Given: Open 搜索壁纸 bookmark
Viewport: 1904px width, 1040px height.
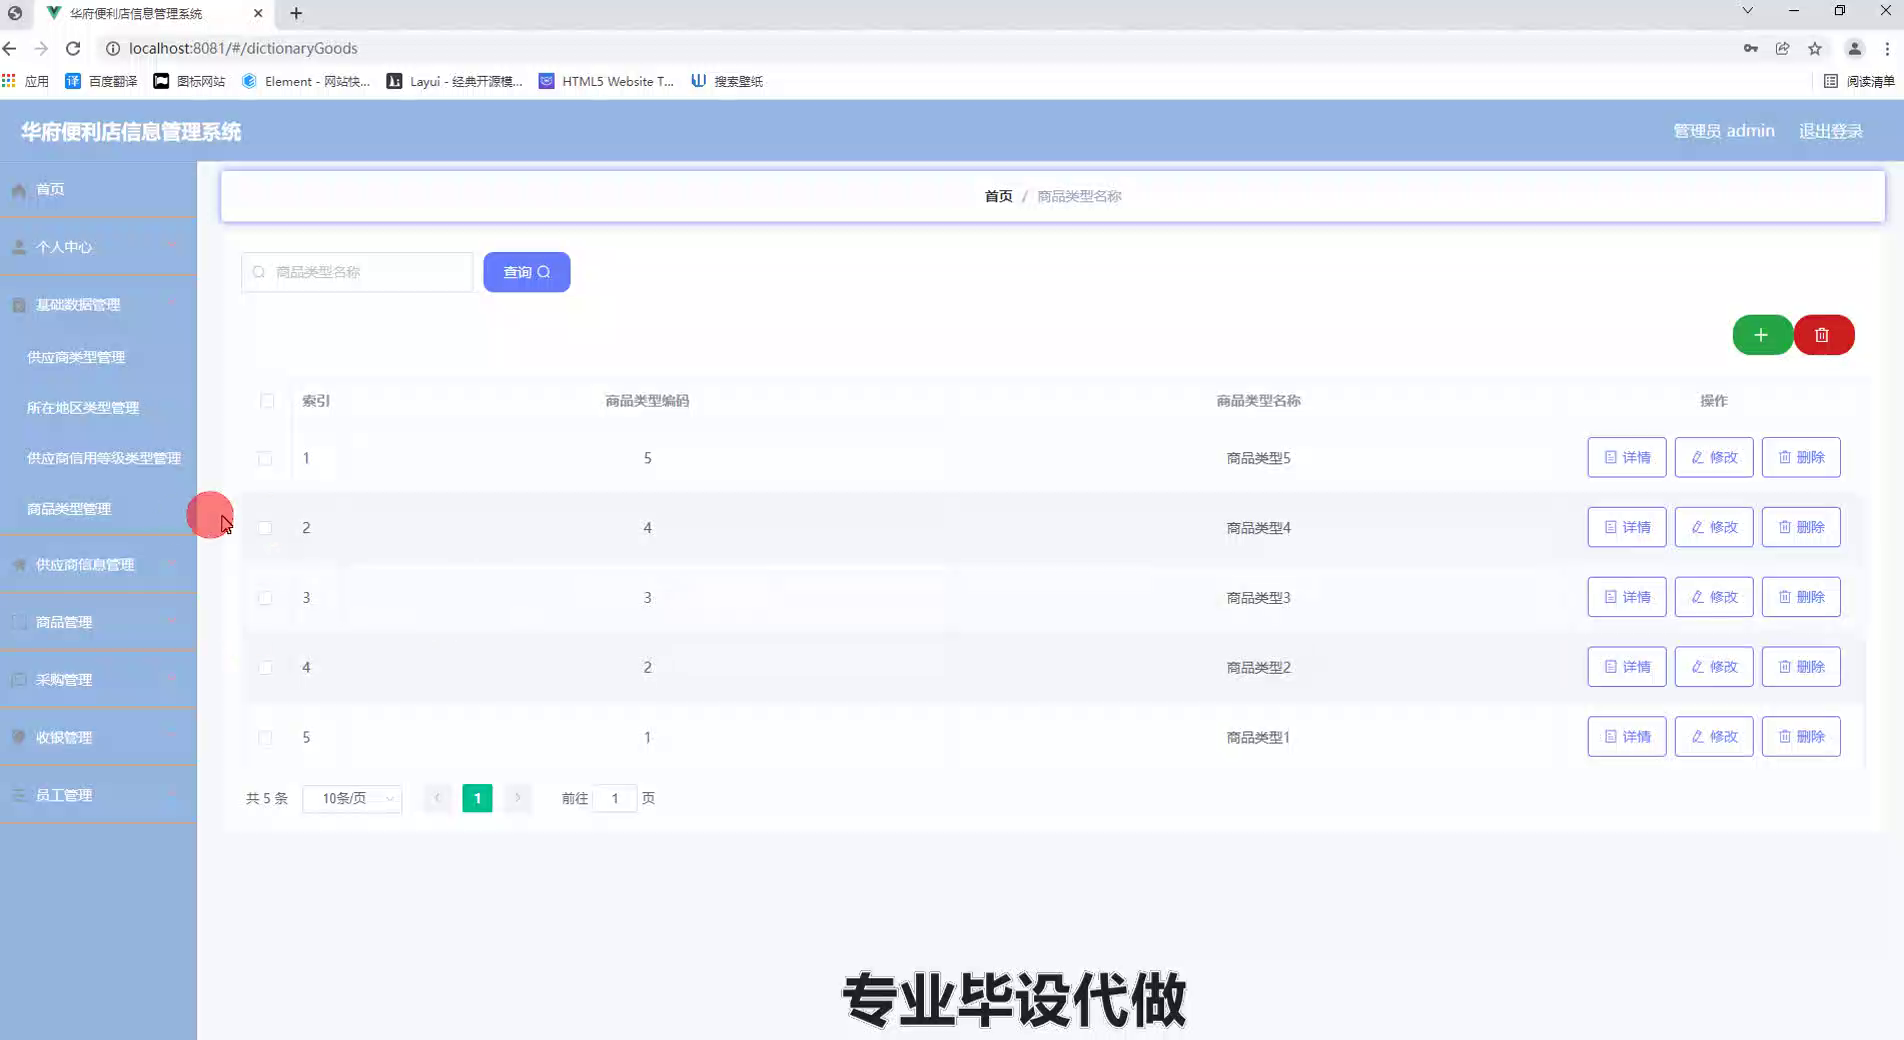Looking at the screenshot, I should pos(727,81).
